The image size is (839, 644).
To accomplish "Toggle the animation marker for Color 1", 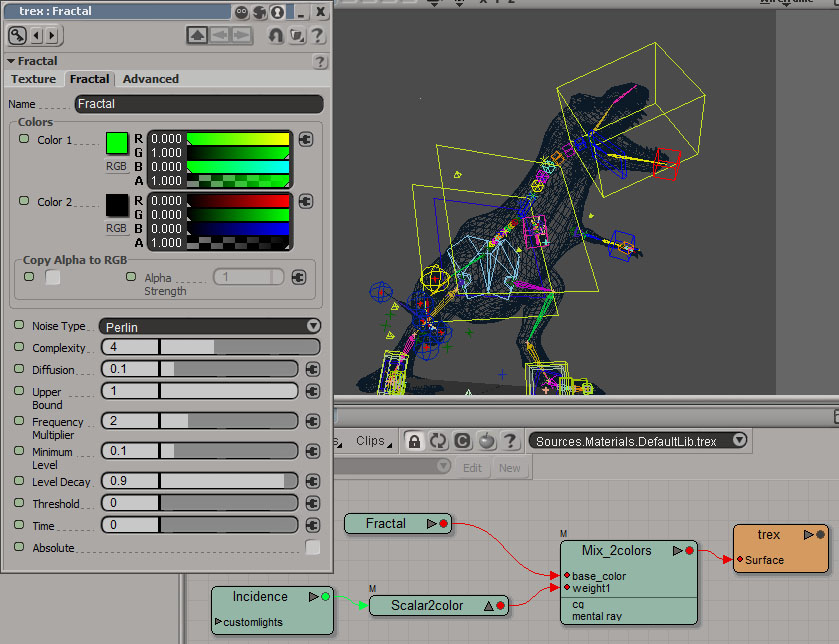I will coord(24,139).
